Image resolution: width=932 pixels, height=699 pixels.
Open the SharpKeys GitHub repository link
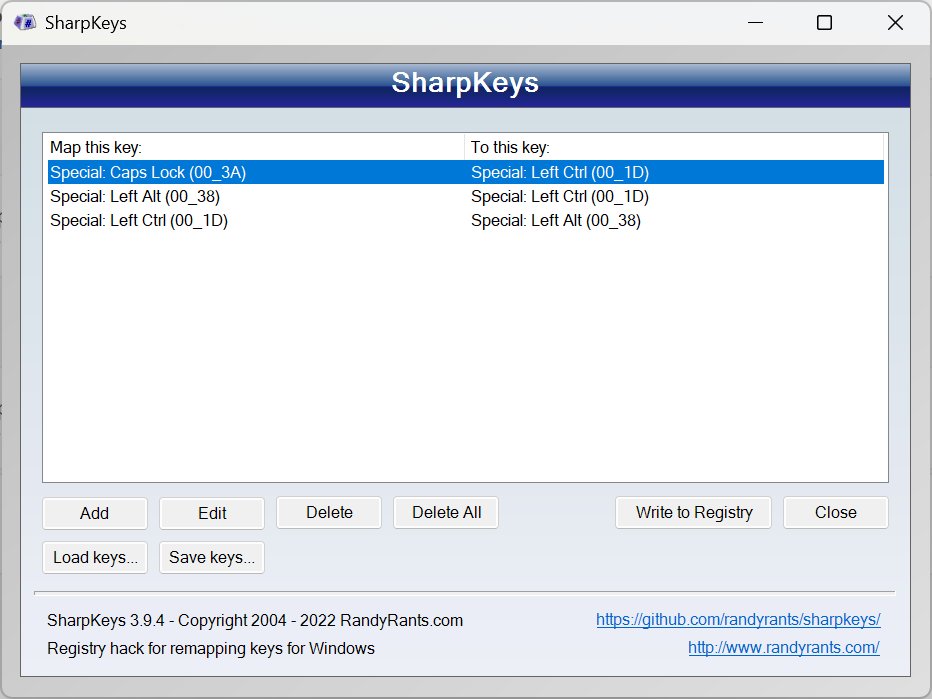click(x=738, y=620)
